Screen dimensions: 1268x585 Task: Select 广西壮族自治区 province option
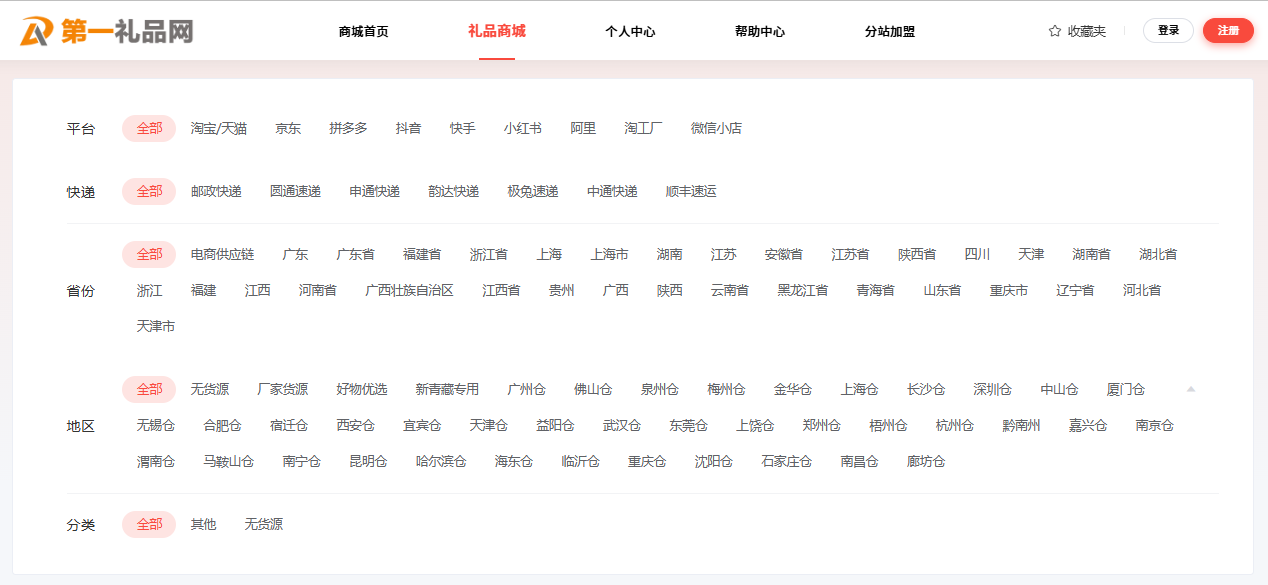pos(409,290)
